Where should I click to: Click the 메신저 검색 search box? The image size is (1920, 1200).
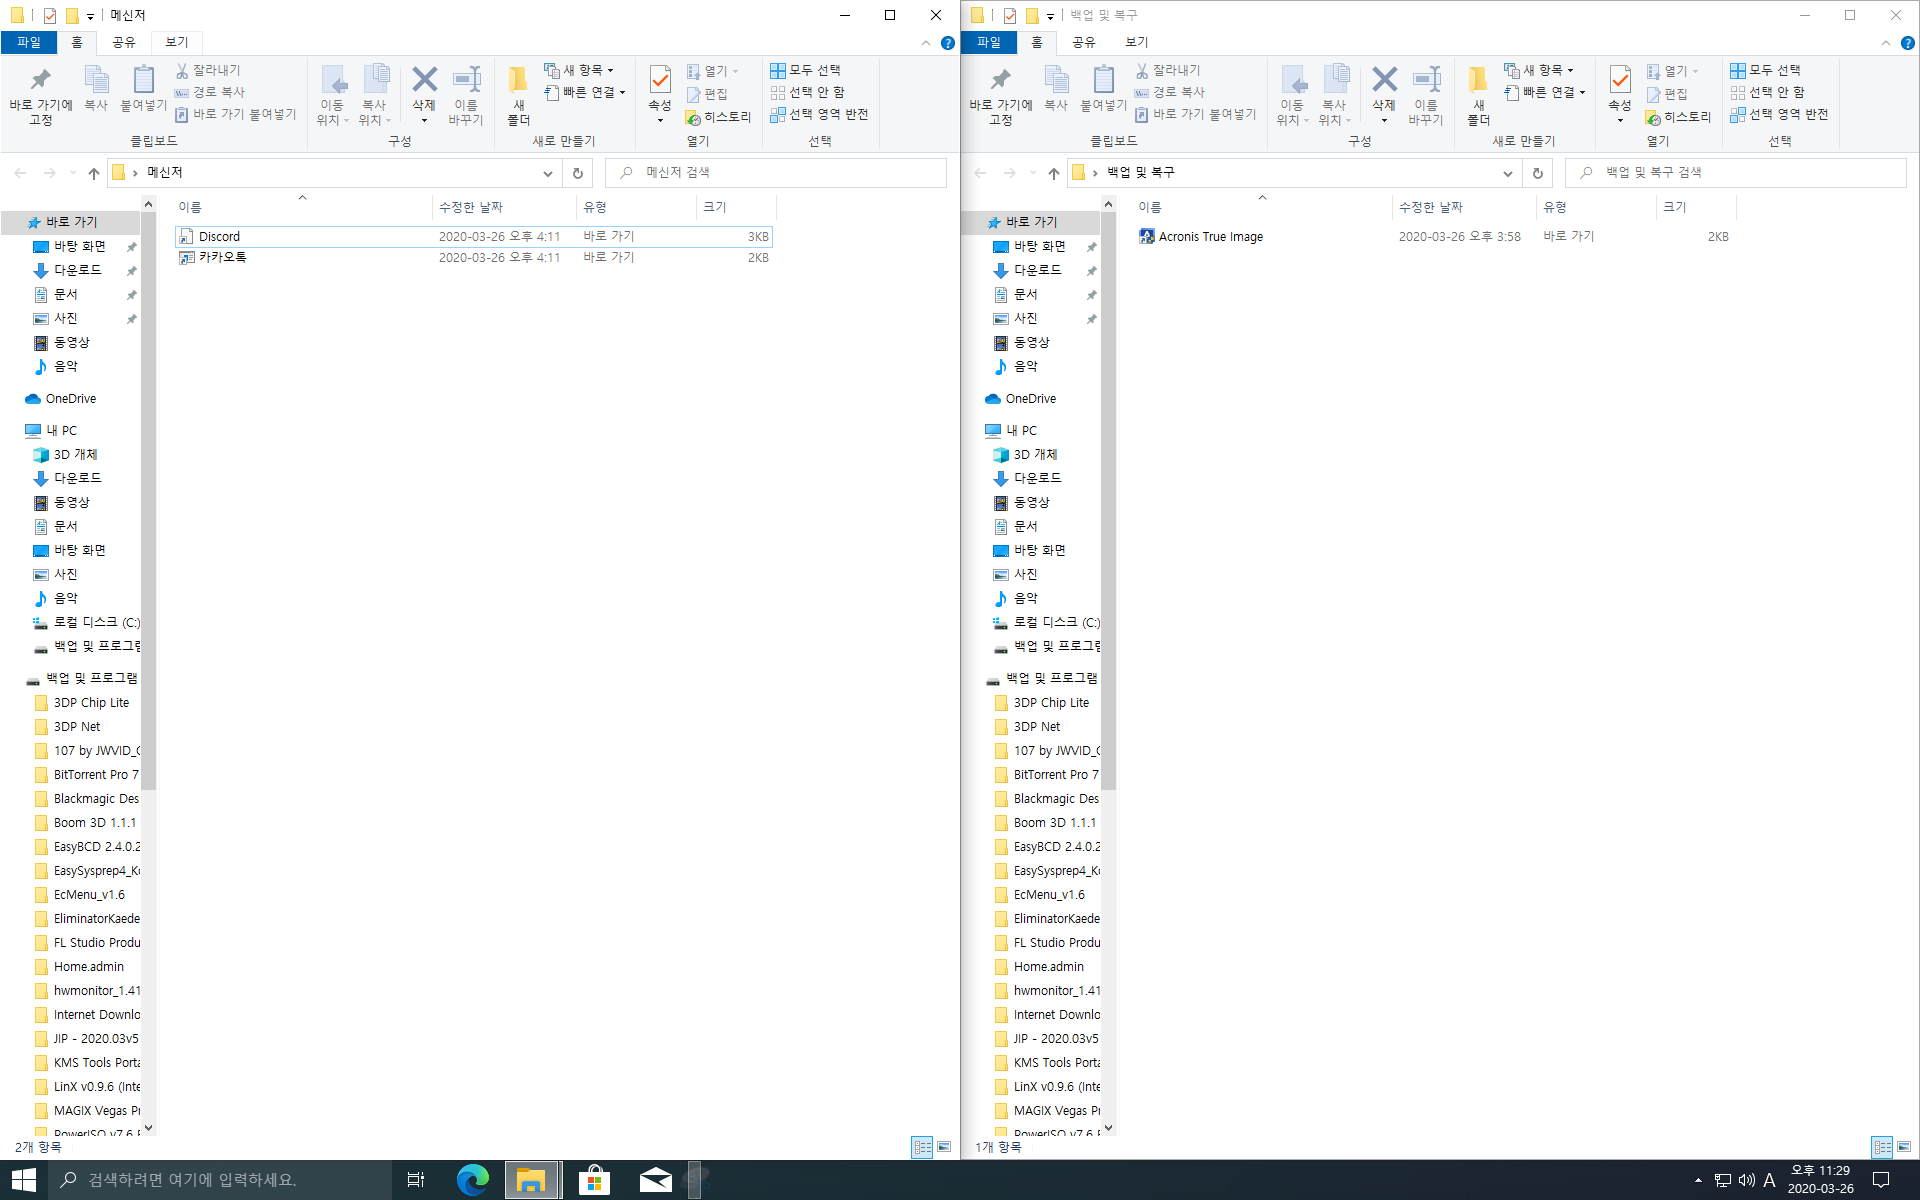point(776,173)
